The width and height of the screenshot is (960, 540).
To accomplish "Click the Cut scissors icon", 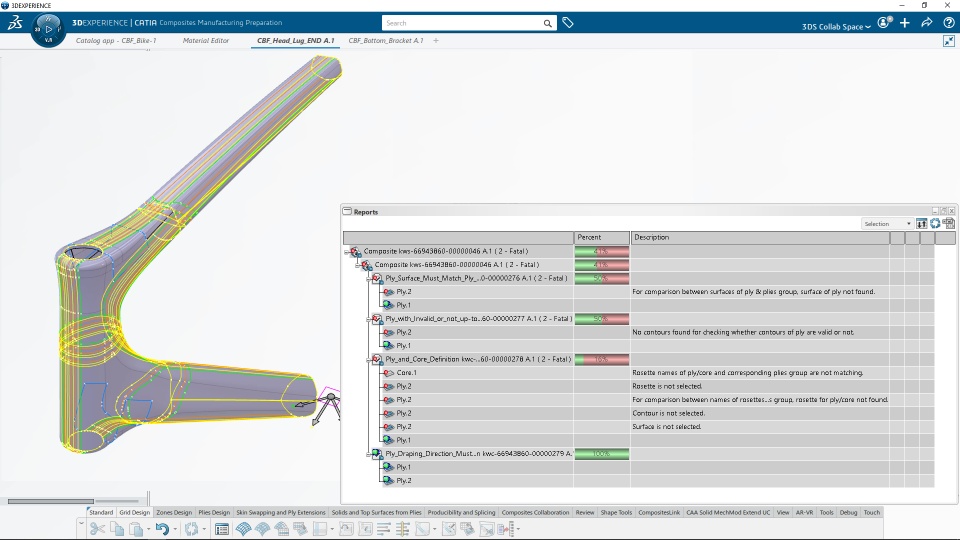I will 97,529.
